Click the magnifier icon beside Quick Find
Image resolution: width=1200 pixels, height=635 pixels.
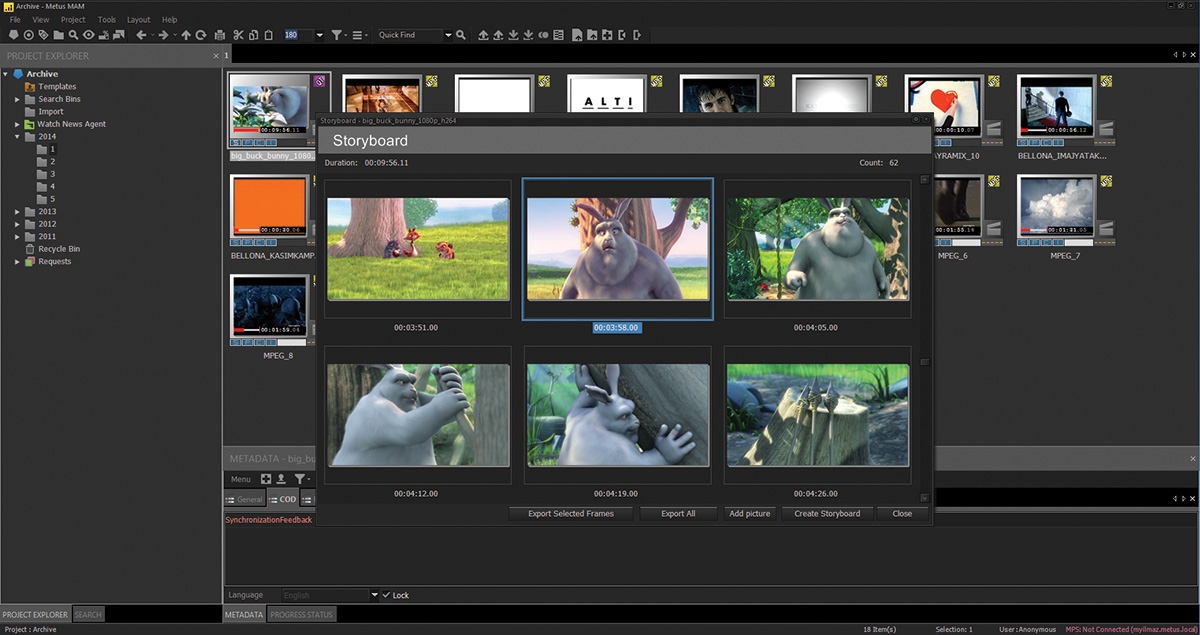pos(461,35)
